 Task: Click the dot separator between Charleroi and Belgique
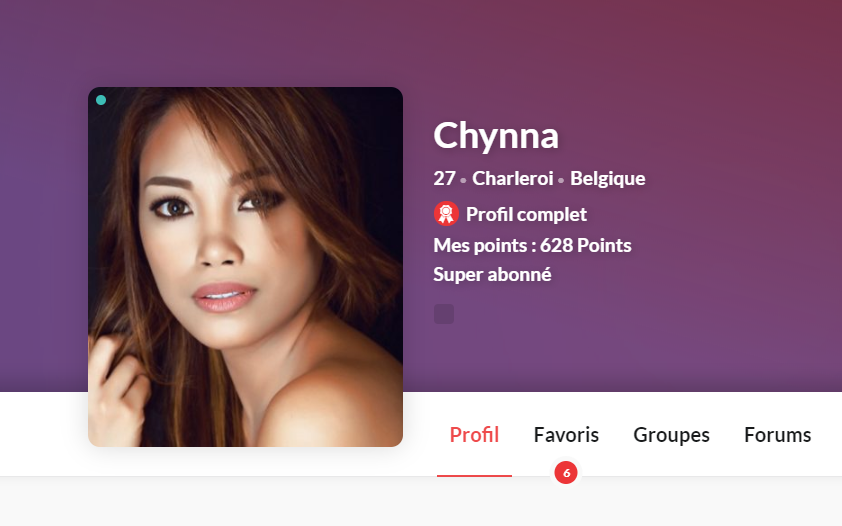561,181
